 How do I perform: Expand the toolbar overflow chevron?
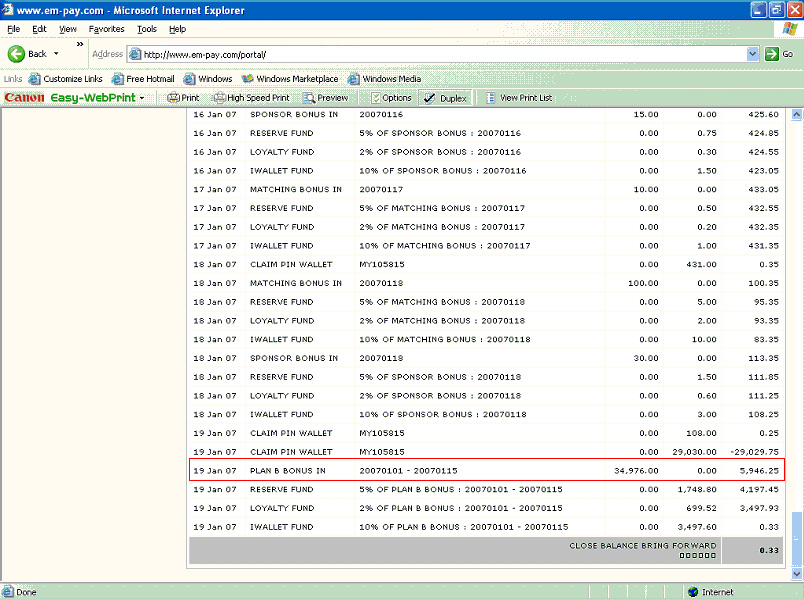[80, 45]
